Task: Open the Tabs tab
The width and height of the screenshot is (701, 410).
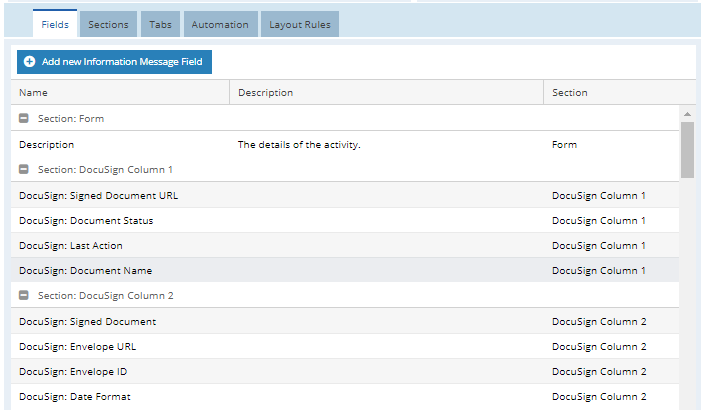Action: [160, 24]
